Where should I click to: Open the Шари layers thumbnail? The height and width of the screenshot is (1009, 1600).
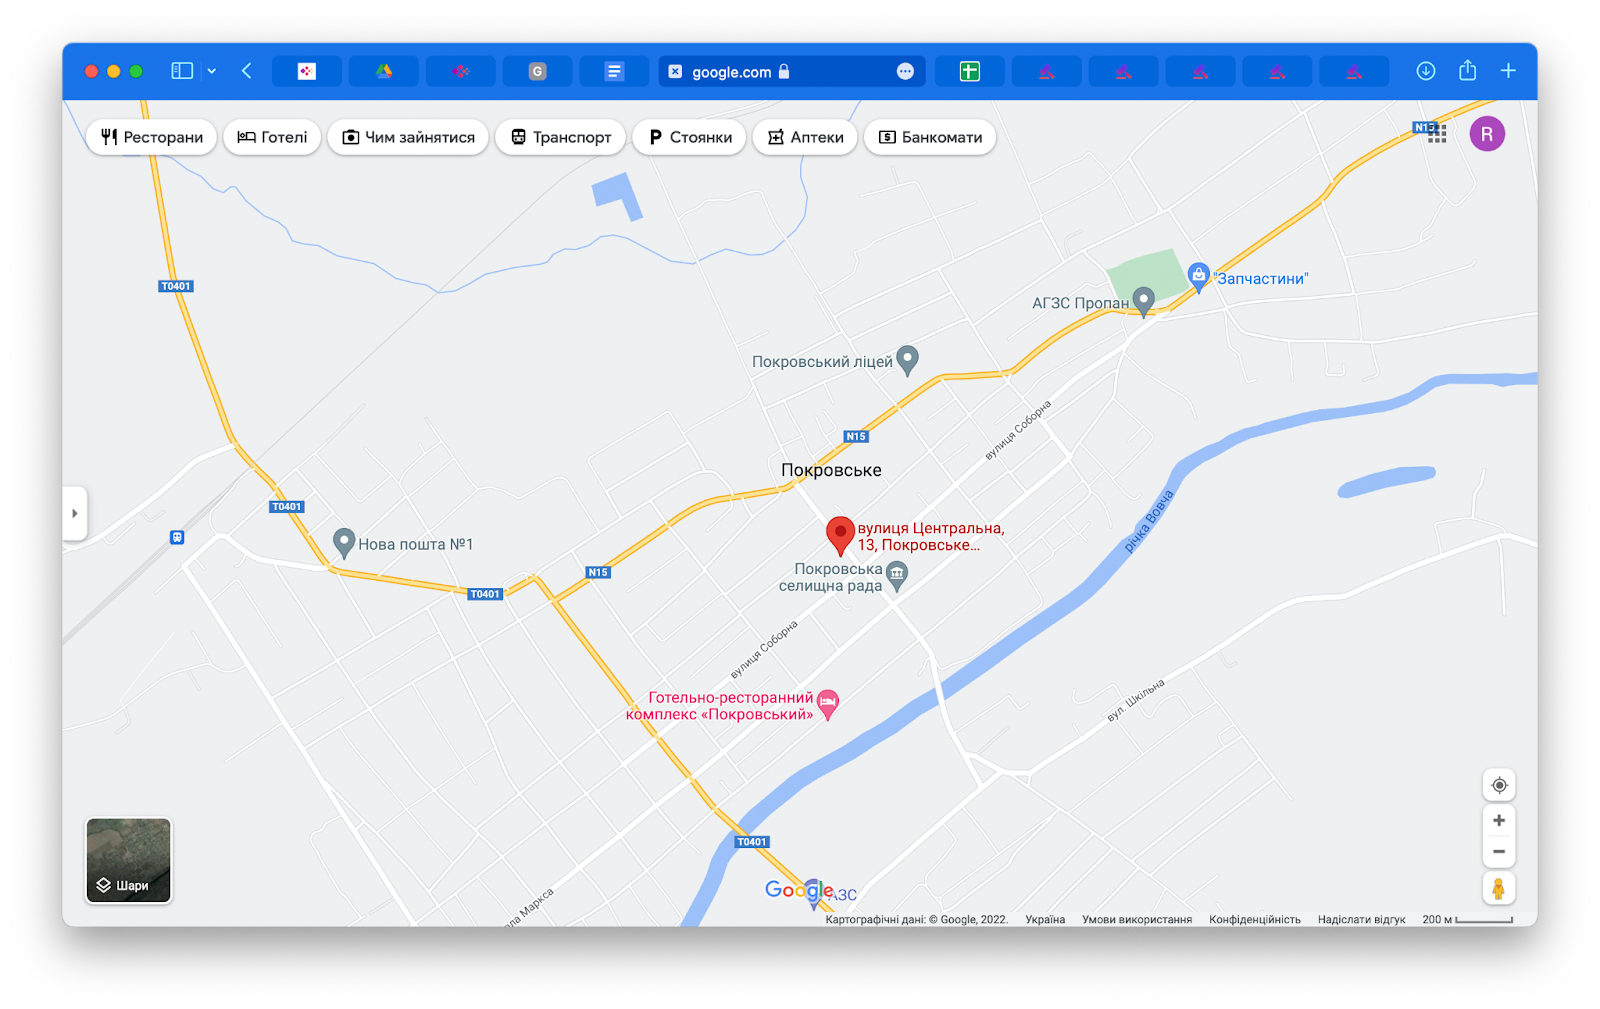pyautogui.click(x=129, y=861)
